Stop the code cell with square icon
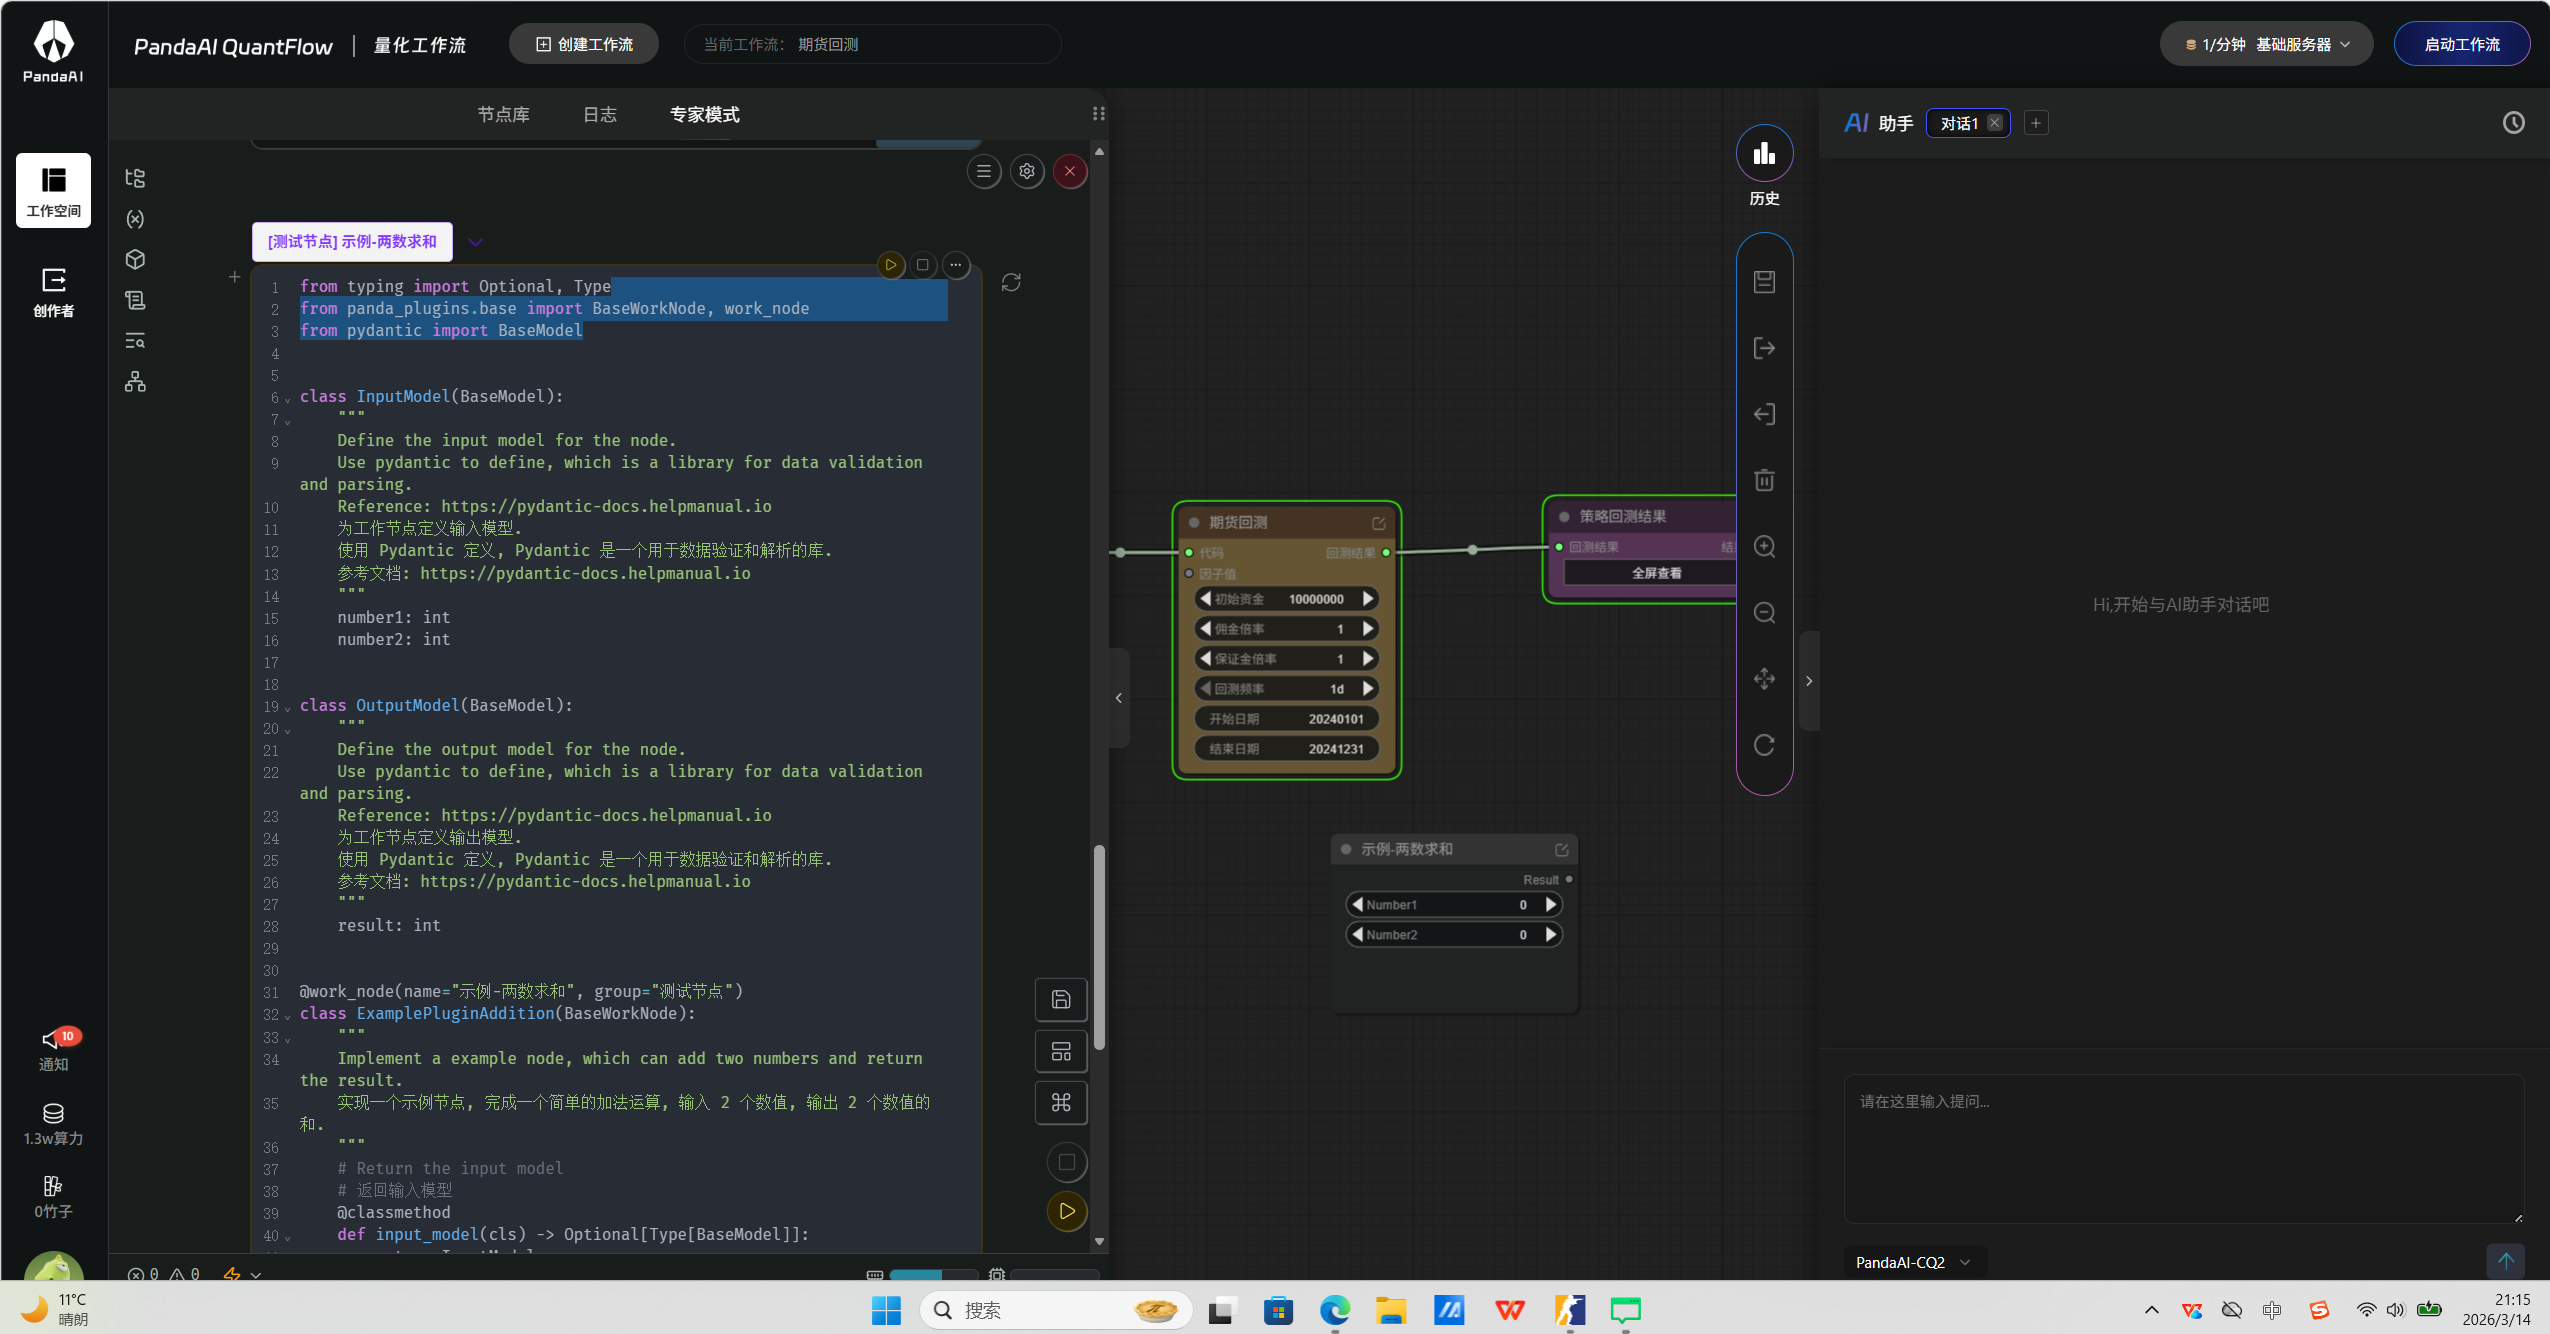Viewport: 2550px width, 1334px height. coord(923,265)
